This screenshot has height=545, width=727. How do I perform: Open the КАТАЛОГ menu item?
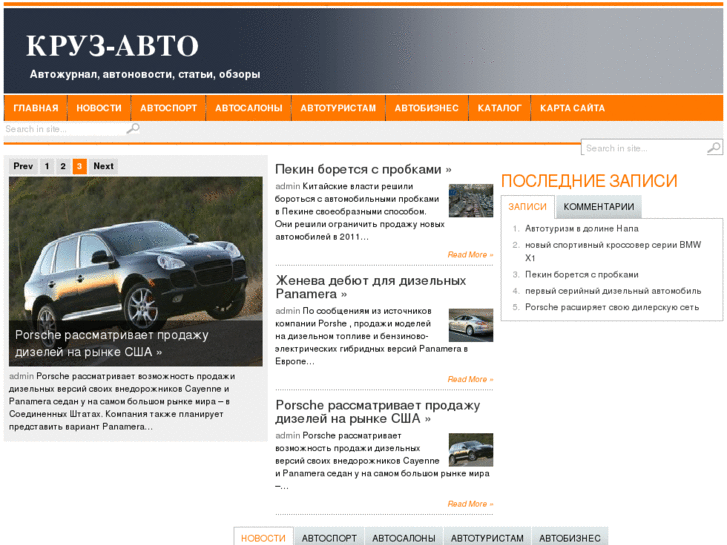[499, 108]
